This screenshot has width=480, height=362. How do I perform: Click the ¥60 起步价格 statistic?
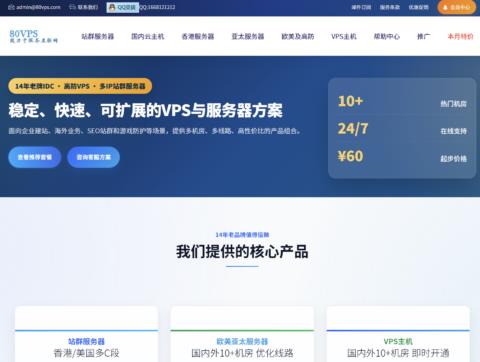(x=402, y=157)
